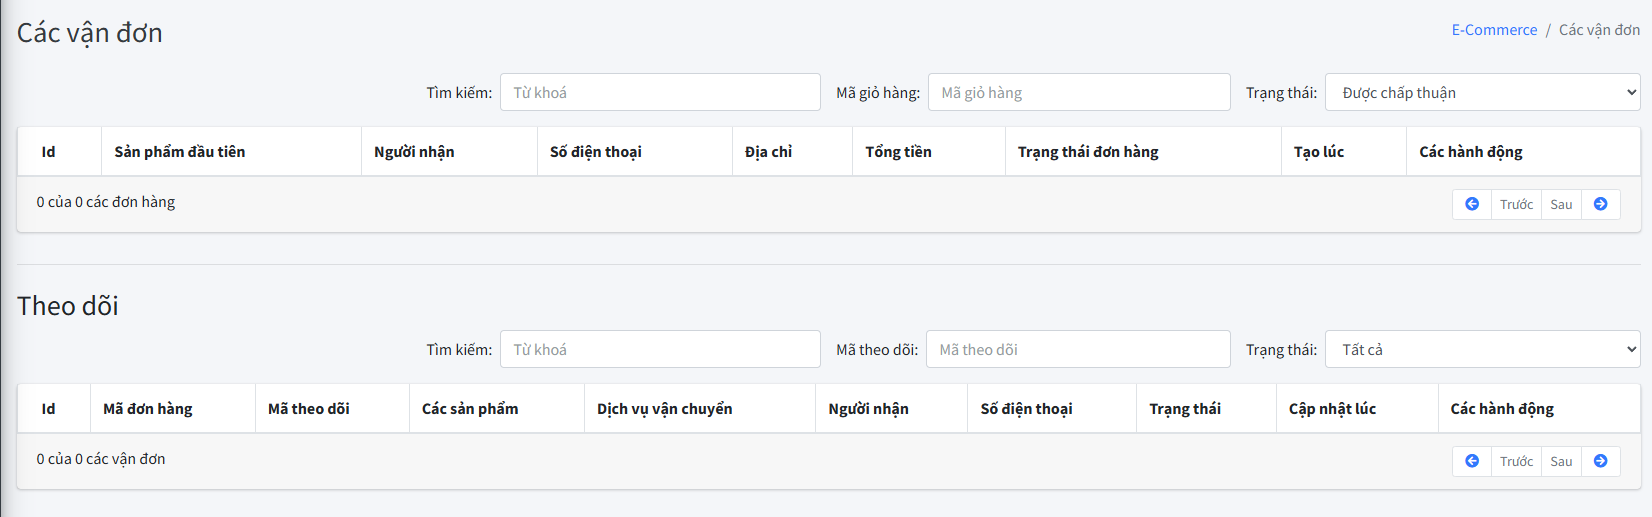
Task: Click right arrow icon in orders pagination
Action: (1600, 204)
